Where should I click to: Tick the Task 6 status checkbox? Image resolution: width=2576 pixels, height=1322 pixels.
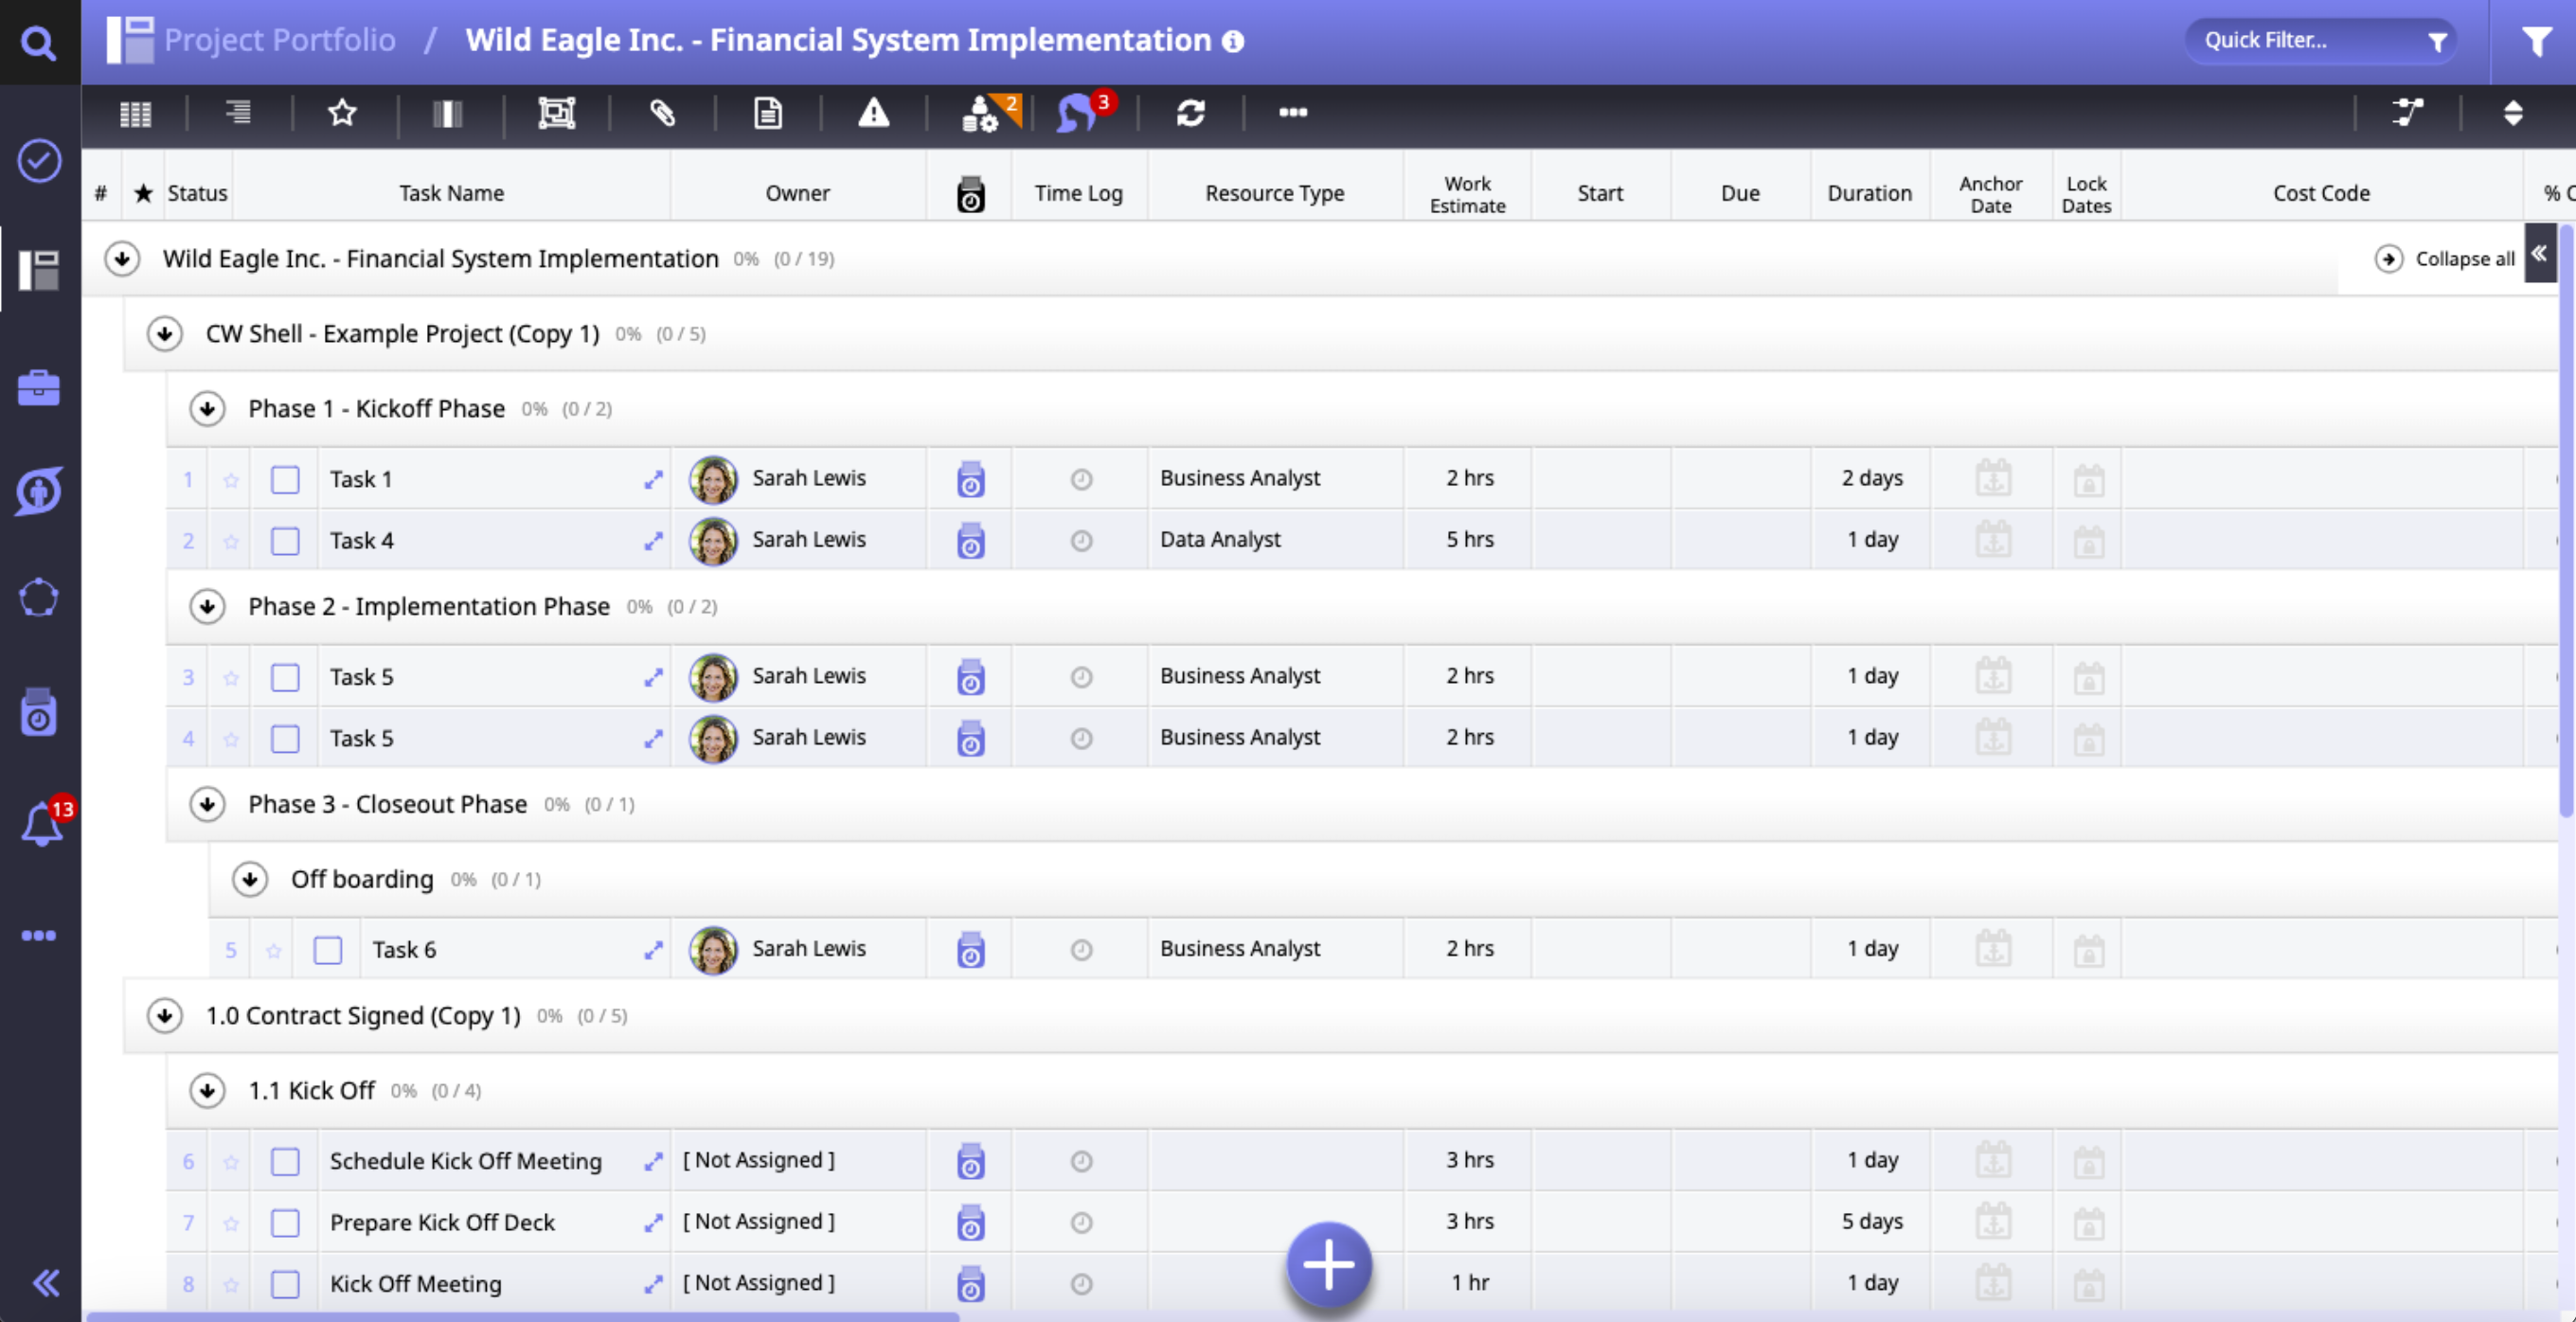click(x=328, y=950)
